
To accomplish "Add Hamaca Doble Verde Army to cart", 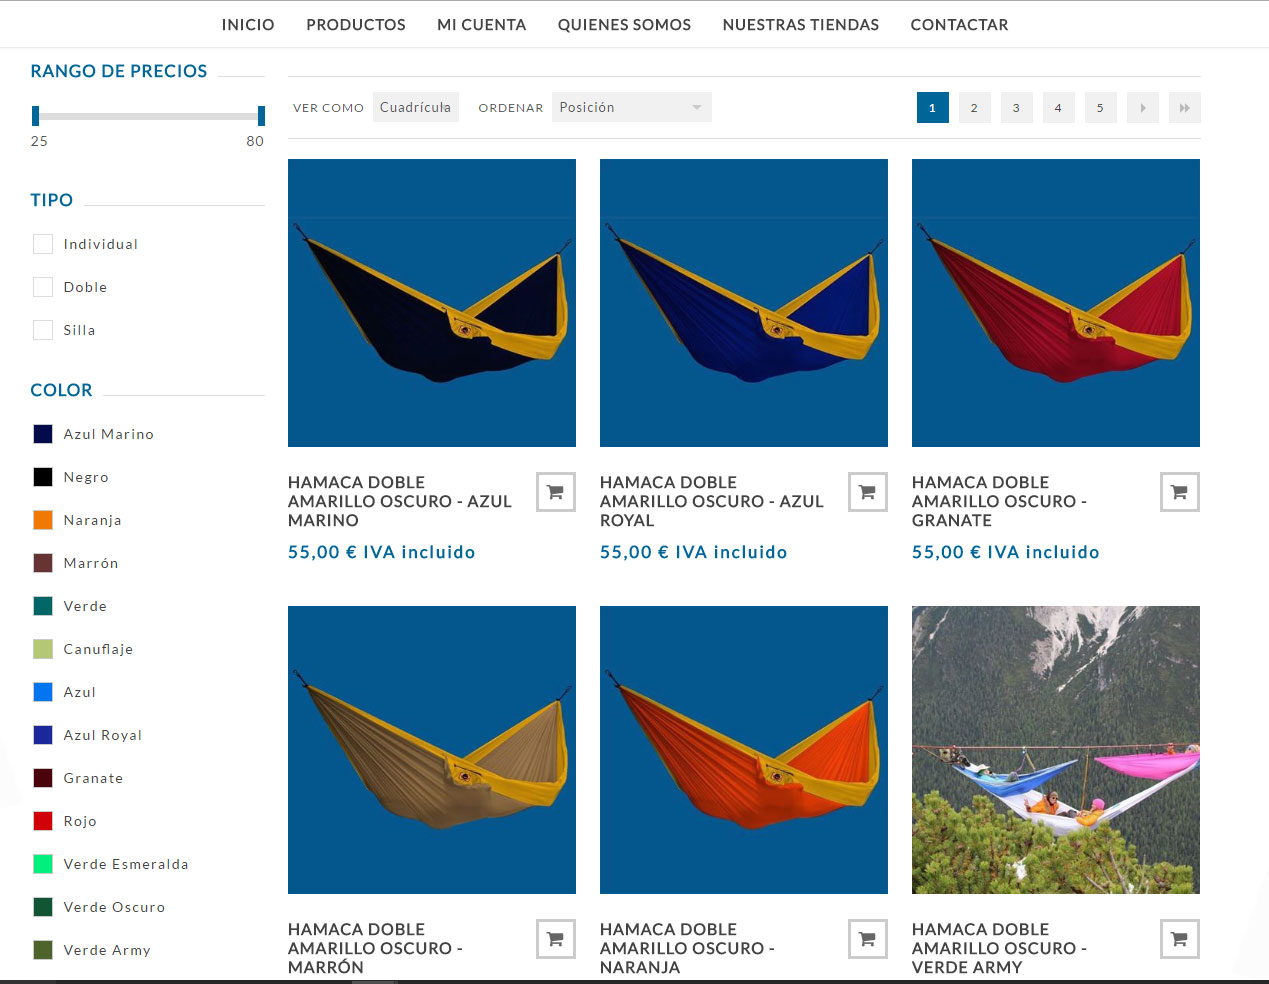I will (1179, 939).
